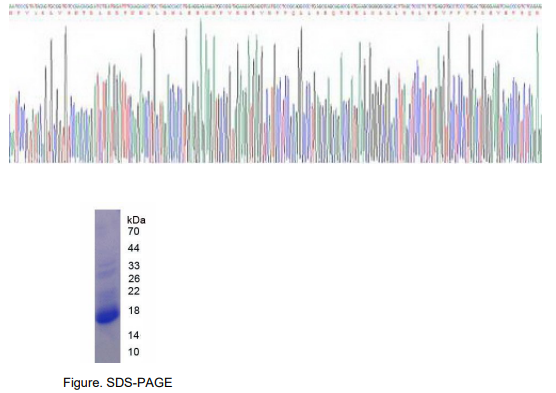556x393 pixels.
Task: Select the 14 kDa marker label
Action: point(134,335)
